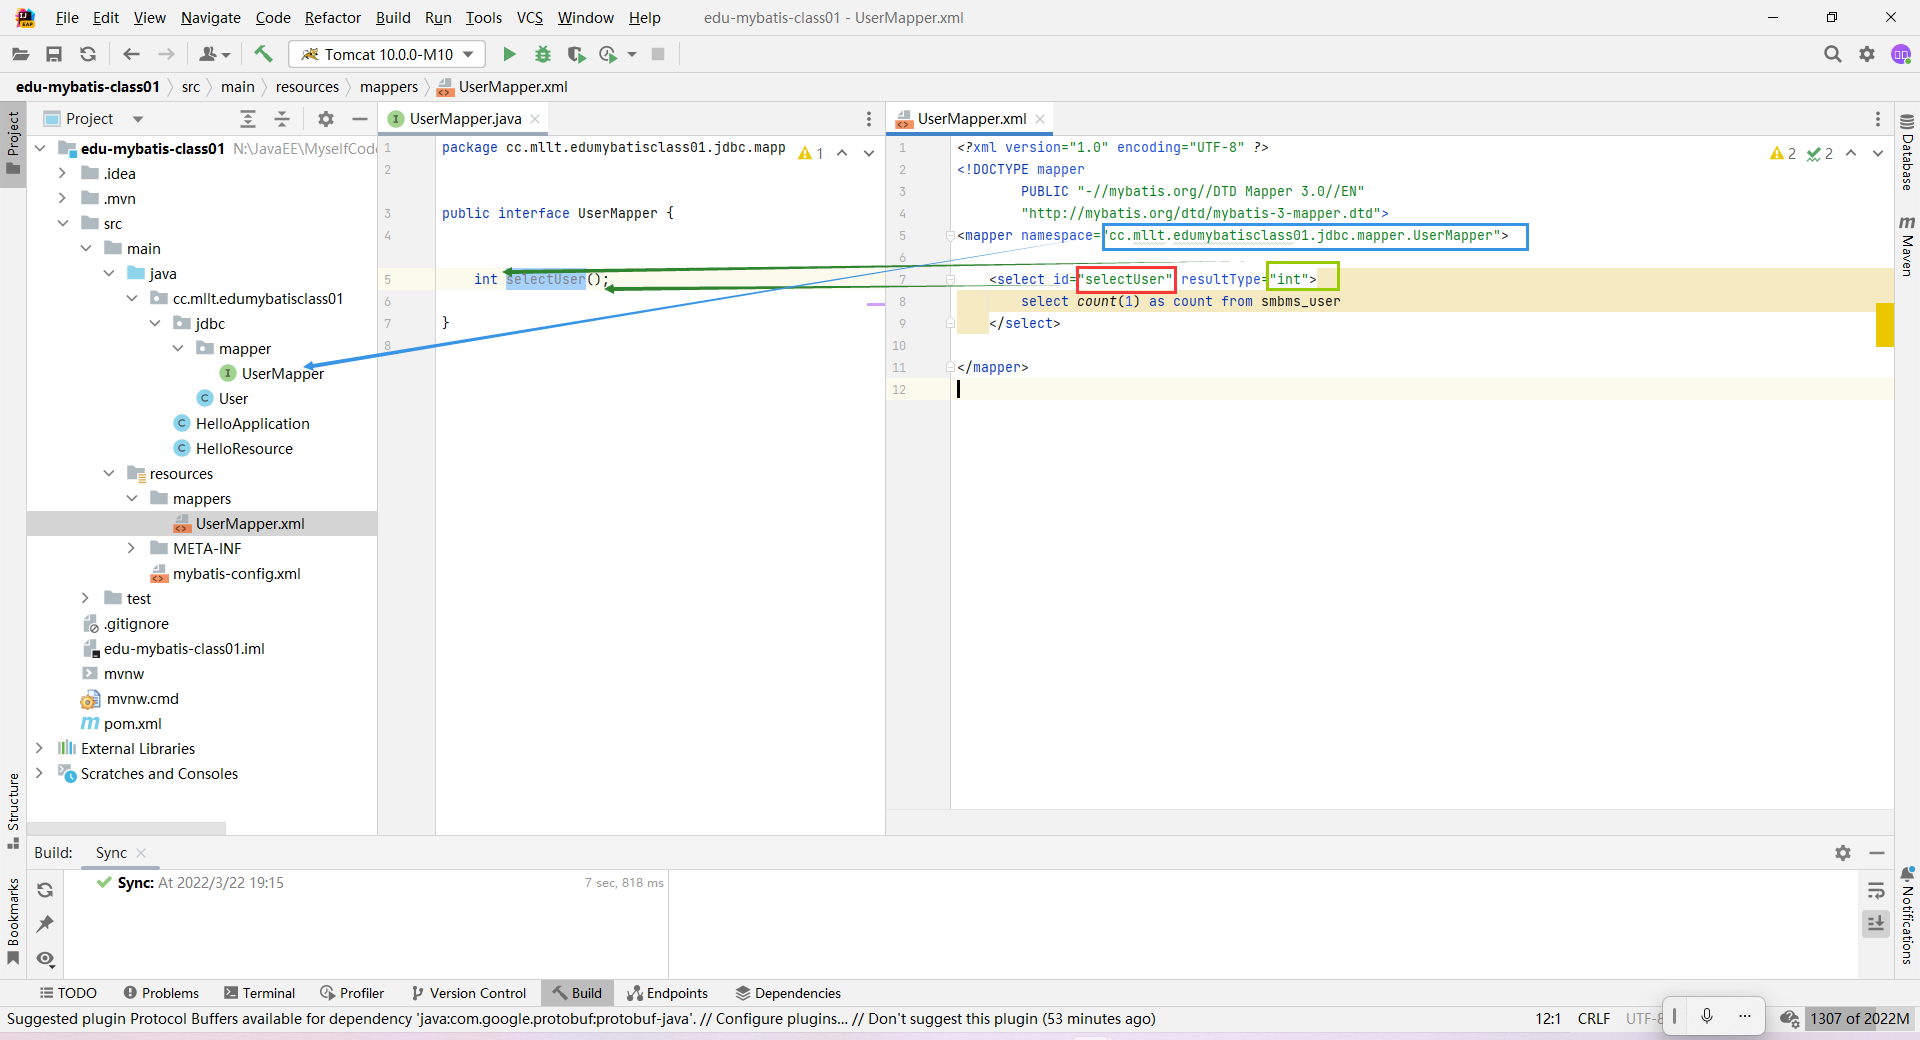
Task: Open the VCS menu
Action: coord(529,18)
